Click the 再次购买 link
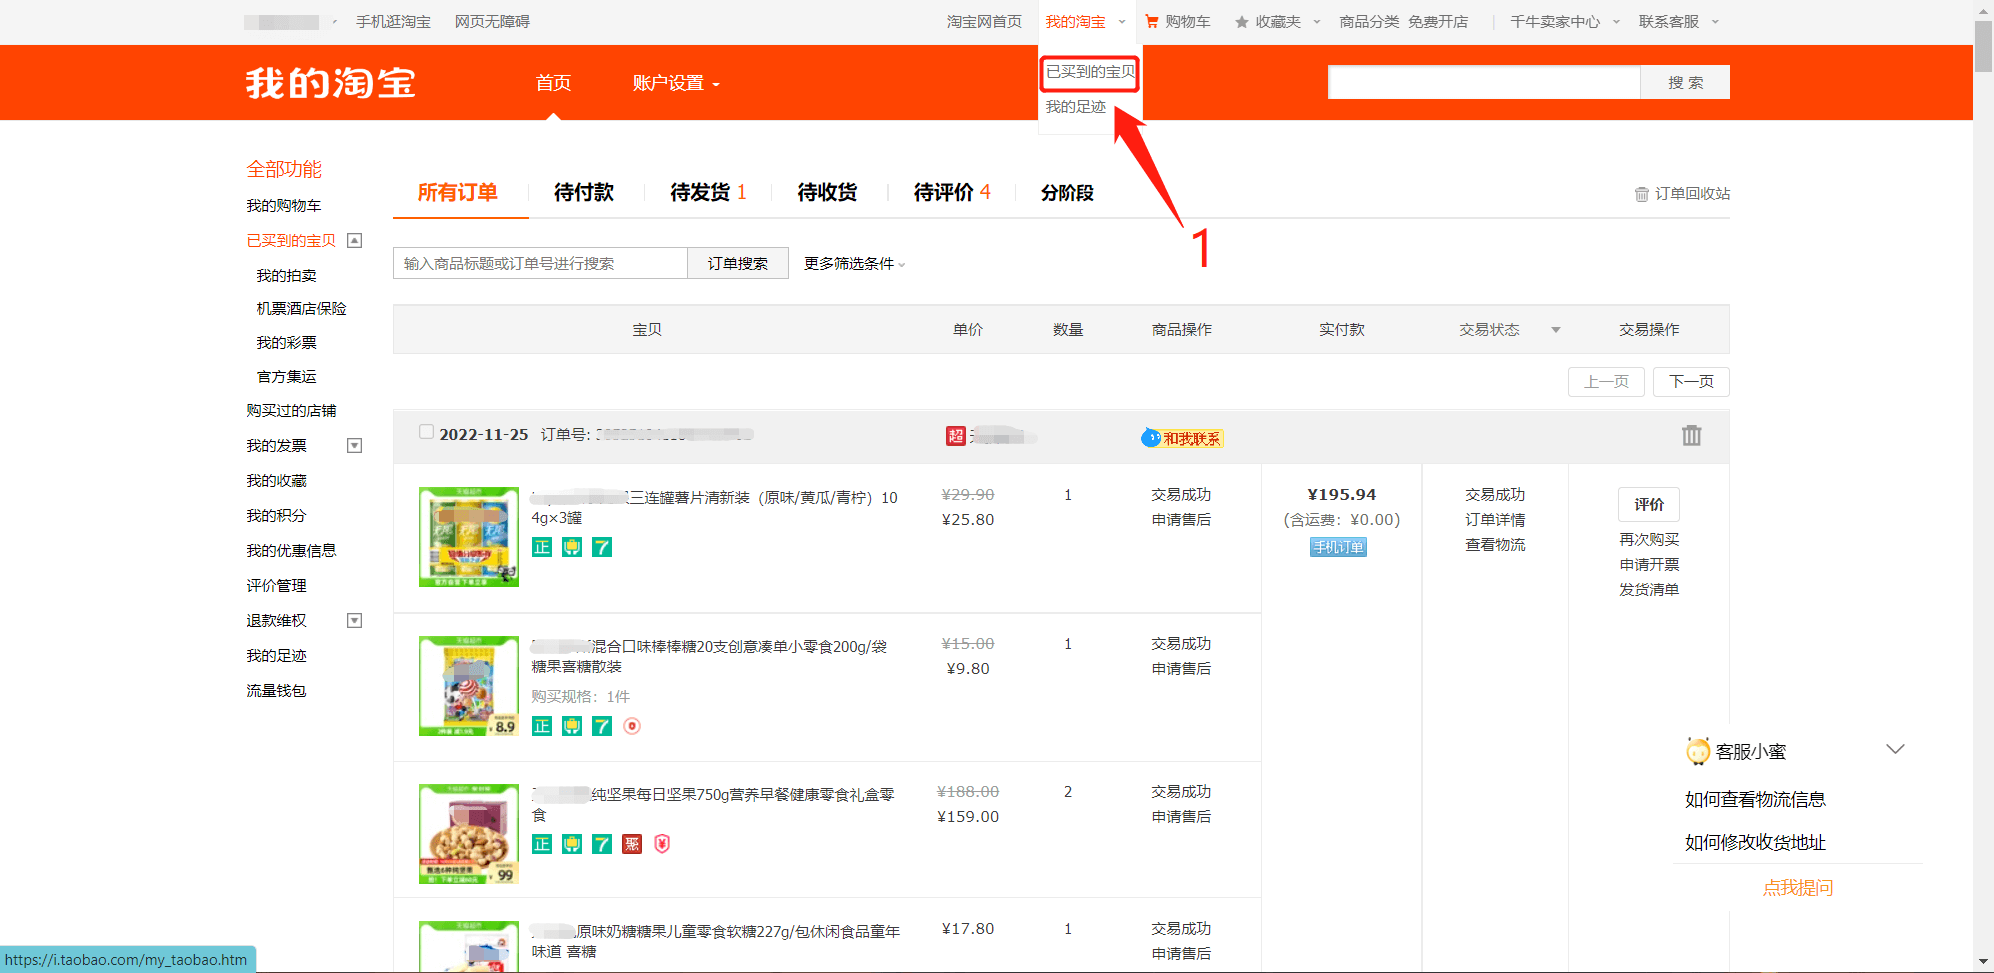The height and width of the screenshot is (973, 1994). tap(1649, 540)
